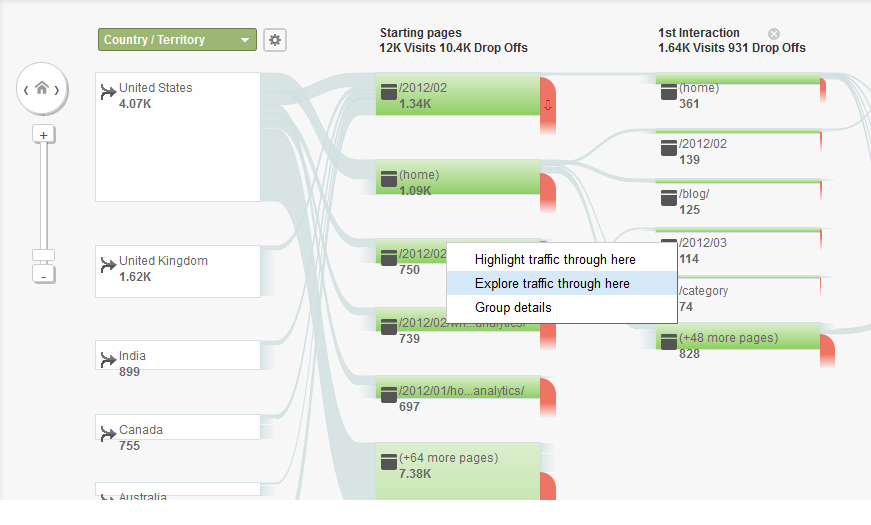Click the United States source node
871x525 pixels.
pyautogui.click(x=177, y=137)
